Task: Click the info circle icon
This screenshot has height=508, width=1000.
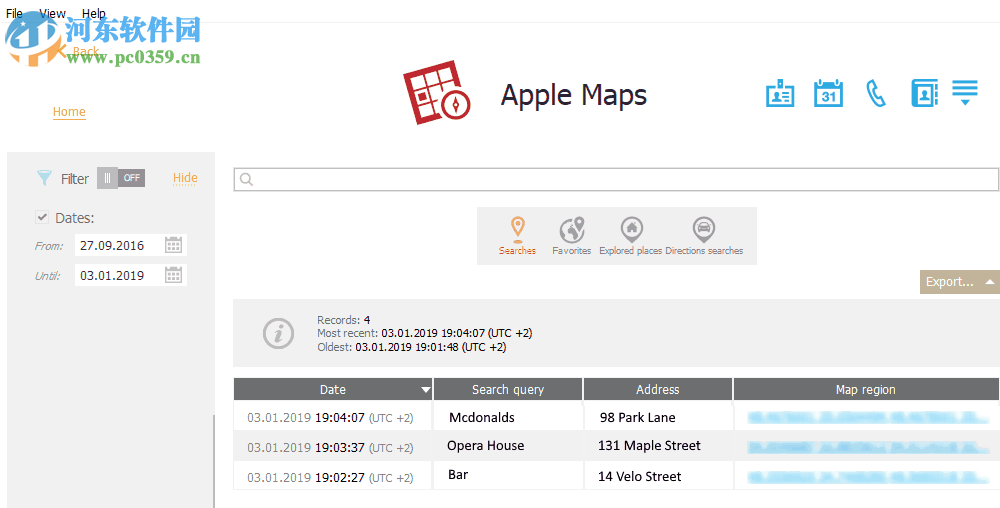Action: [279, 333]
